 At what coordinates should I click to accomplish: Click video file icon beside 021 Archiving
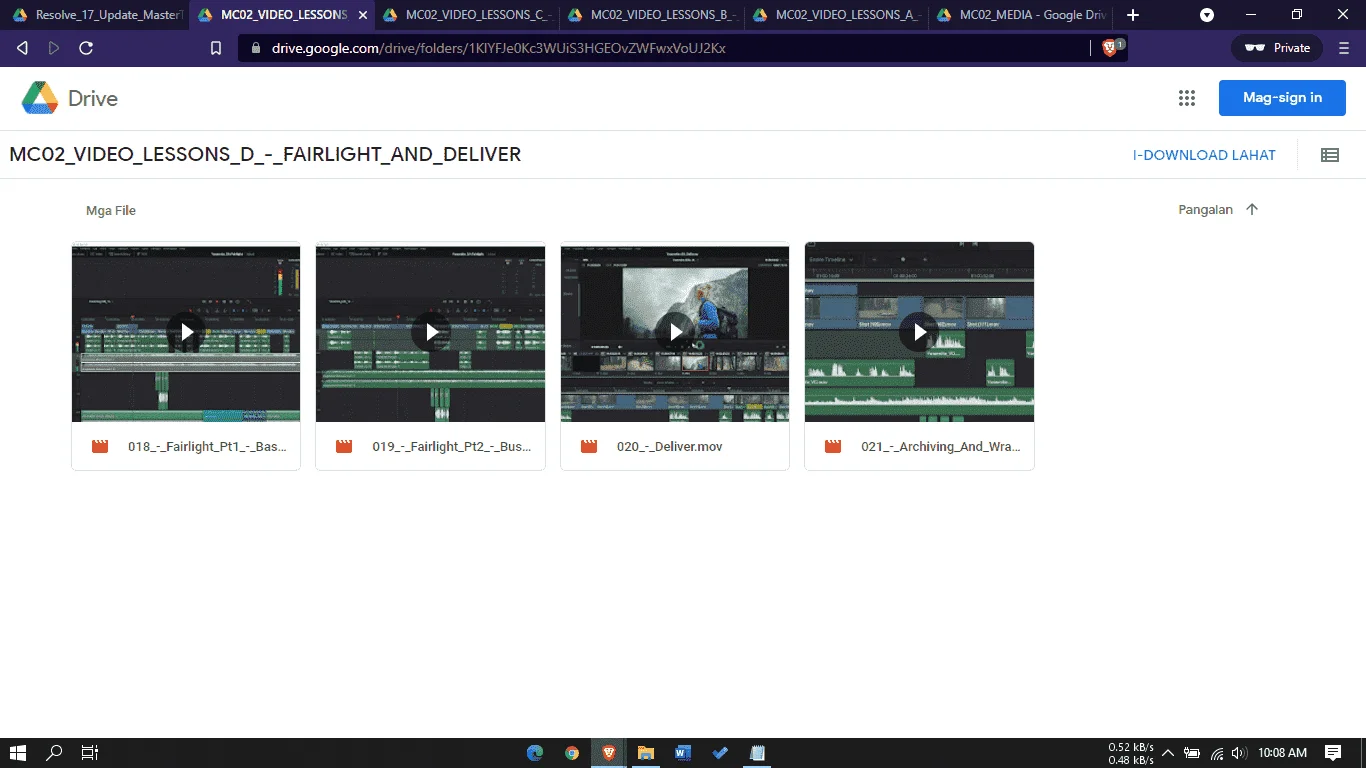click(x=833, y=447)
